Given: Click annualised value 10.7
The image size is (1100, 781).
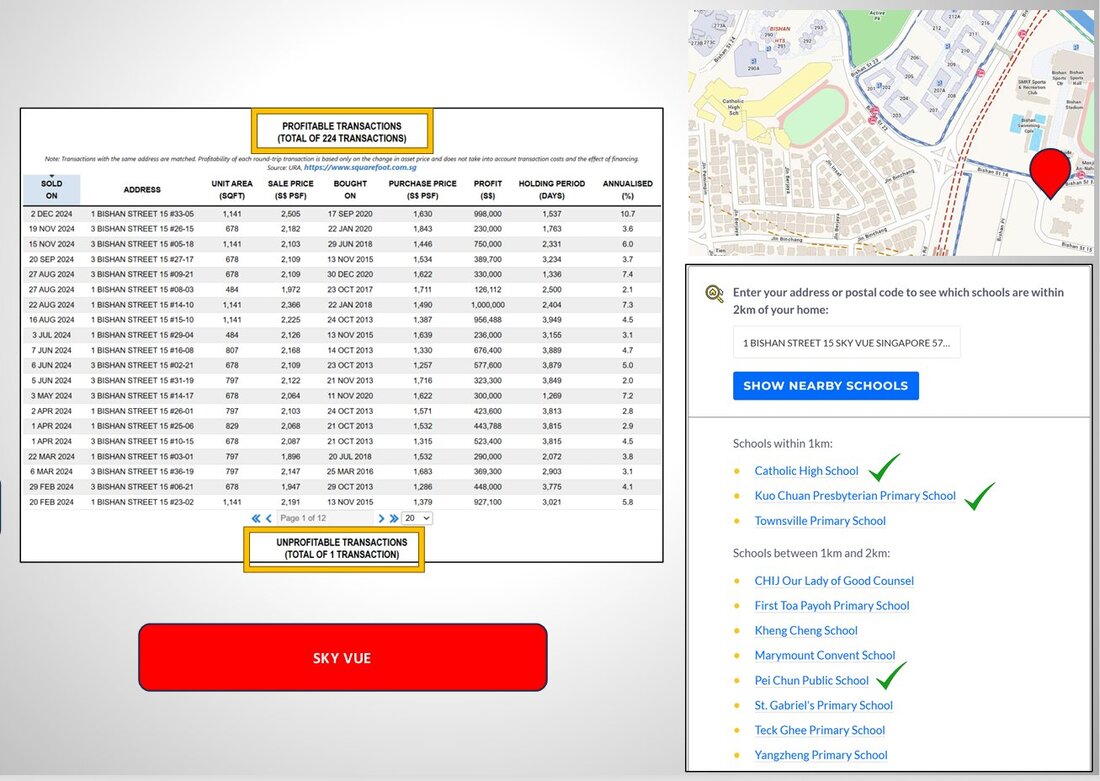Looking at the screenshot, I should 627,214.
